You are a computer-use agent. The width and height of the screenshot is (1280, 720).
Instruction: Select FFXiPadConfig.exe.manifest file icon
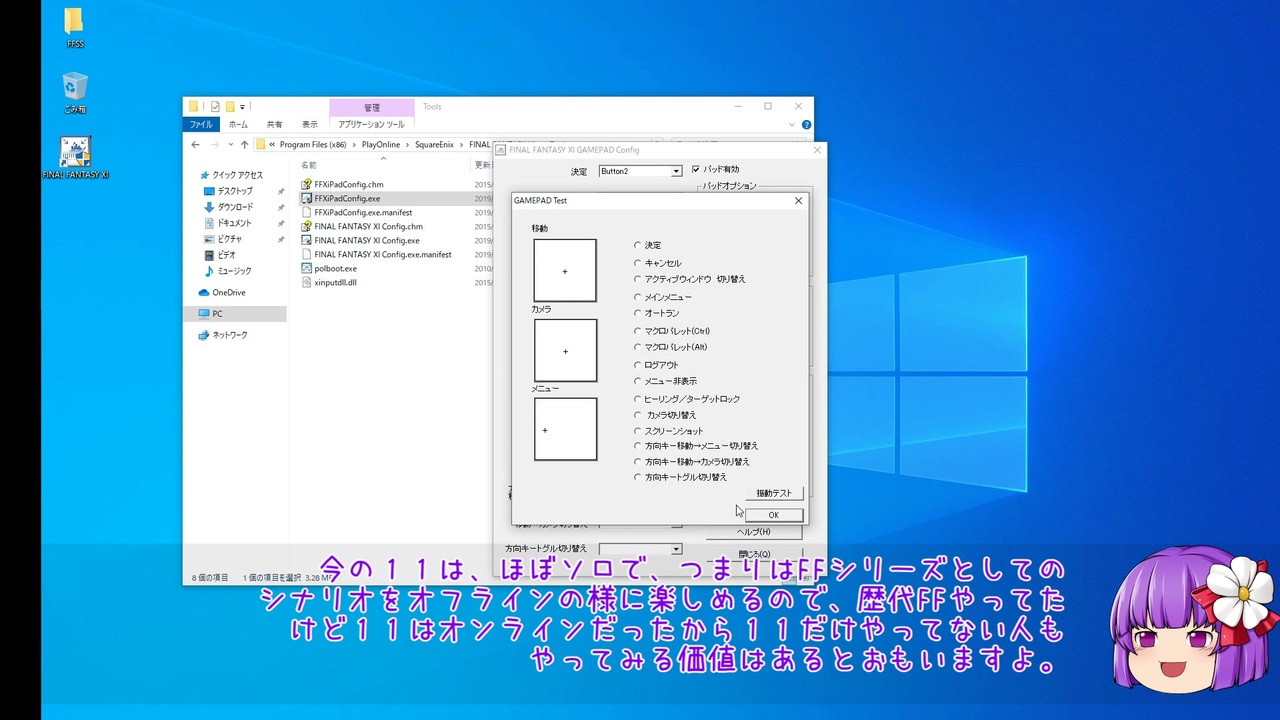pos(307,212)
